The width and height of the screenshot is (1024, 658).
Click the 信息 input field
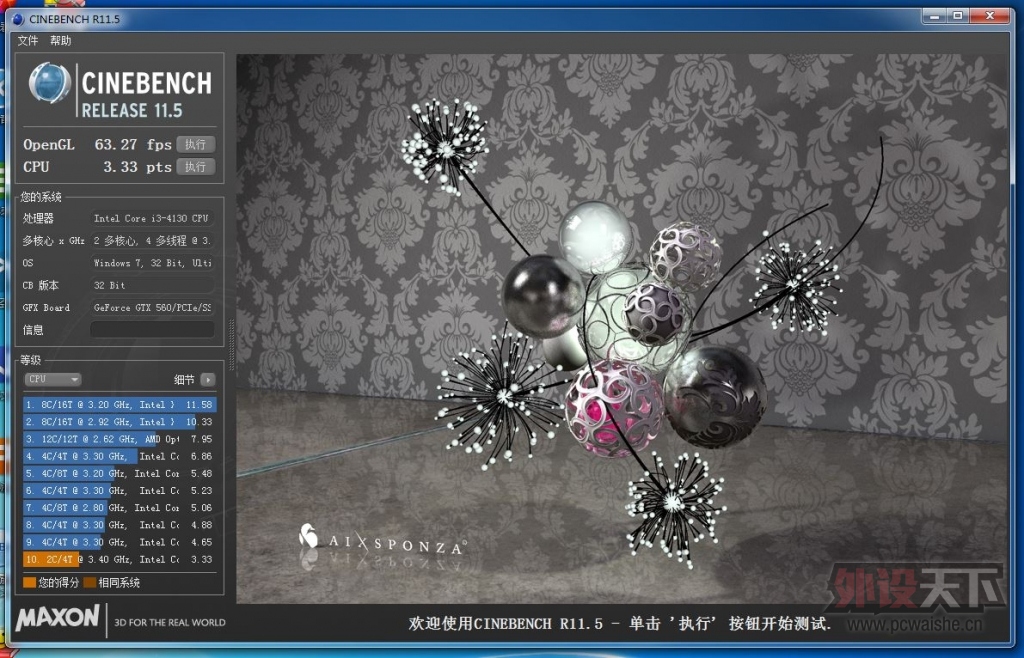click(152, 330)
